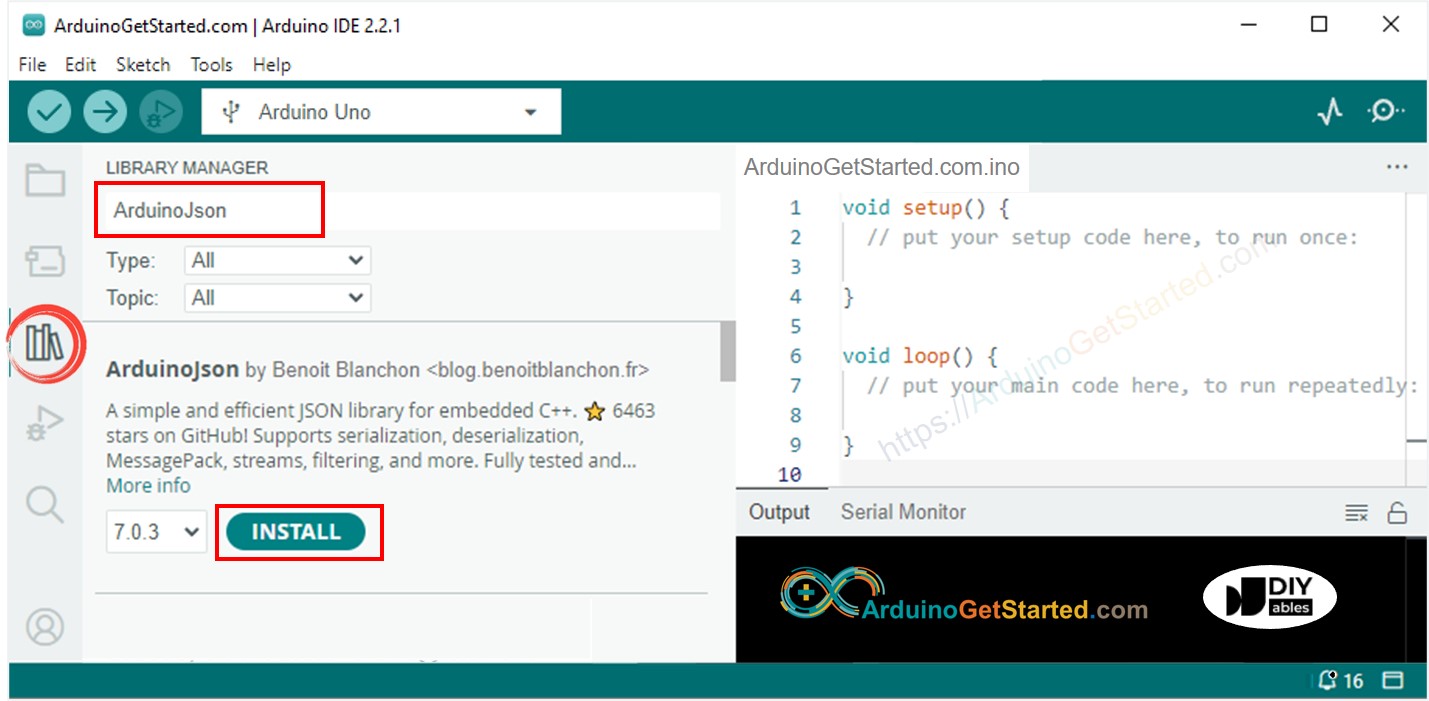The height and width of the screenshot is (701, 1429).
Task: Open the library version dropdown showing 7.0.3
Action: (155, 531)
